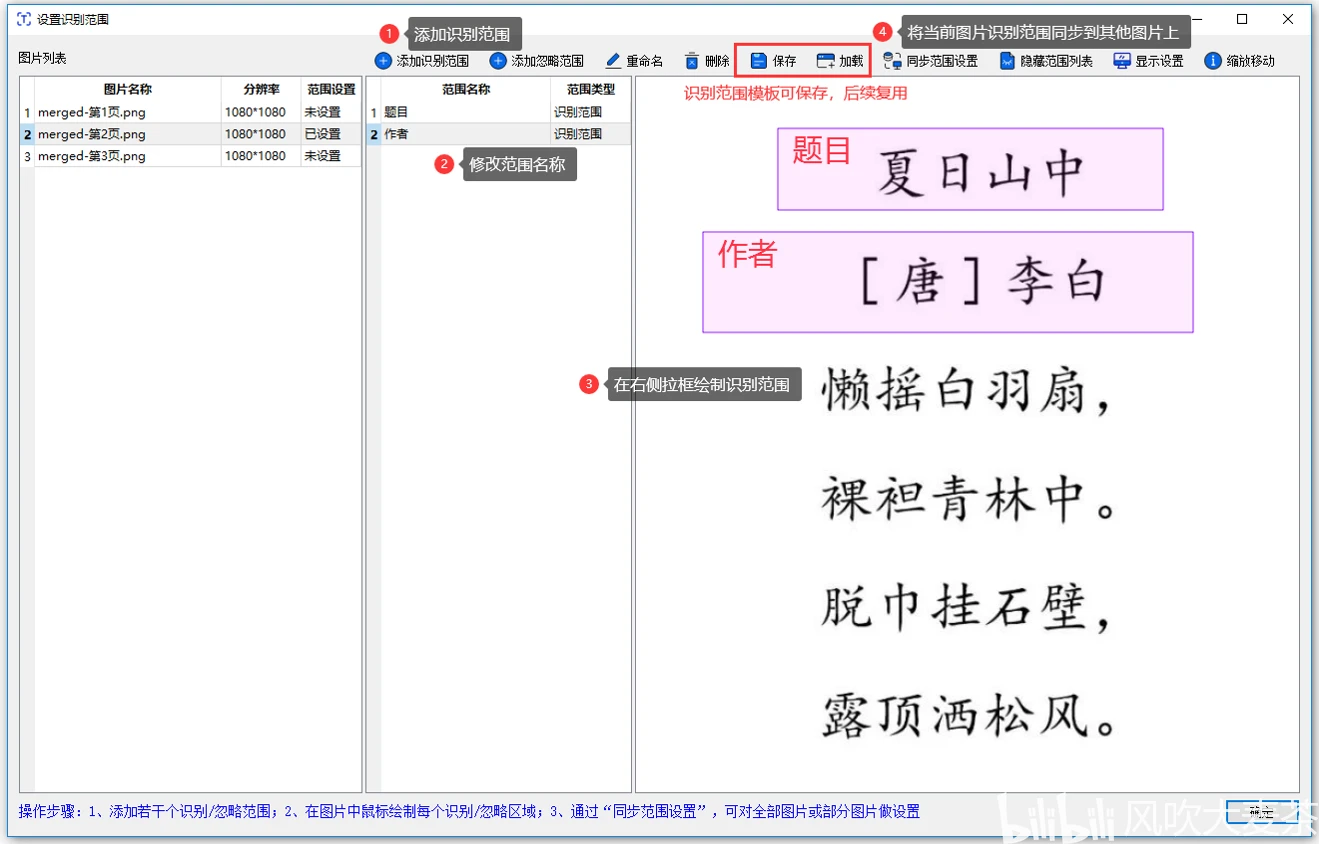Click the Display Settings icon (显示设置)
The width and height of the screenshot is (1319, 844).
tap(1122, 61)
